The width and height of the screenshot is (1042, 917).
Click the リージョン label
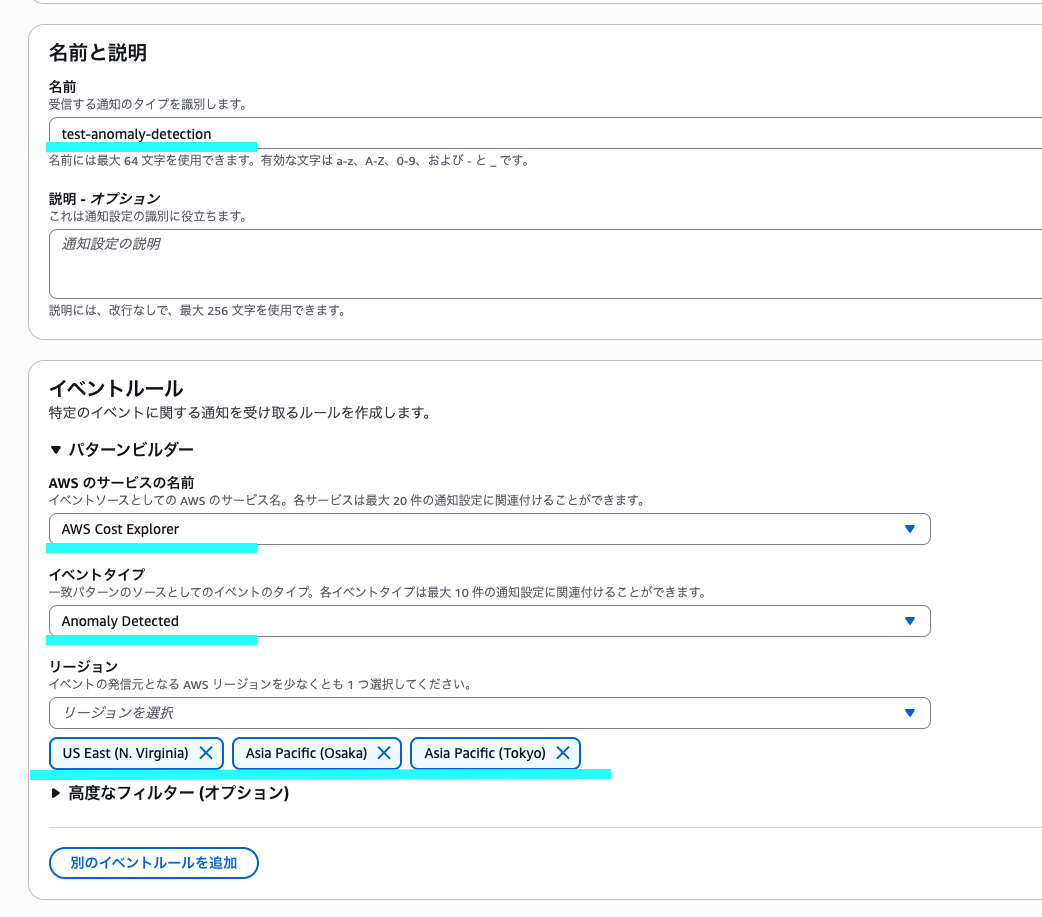(x=83, y=666)
